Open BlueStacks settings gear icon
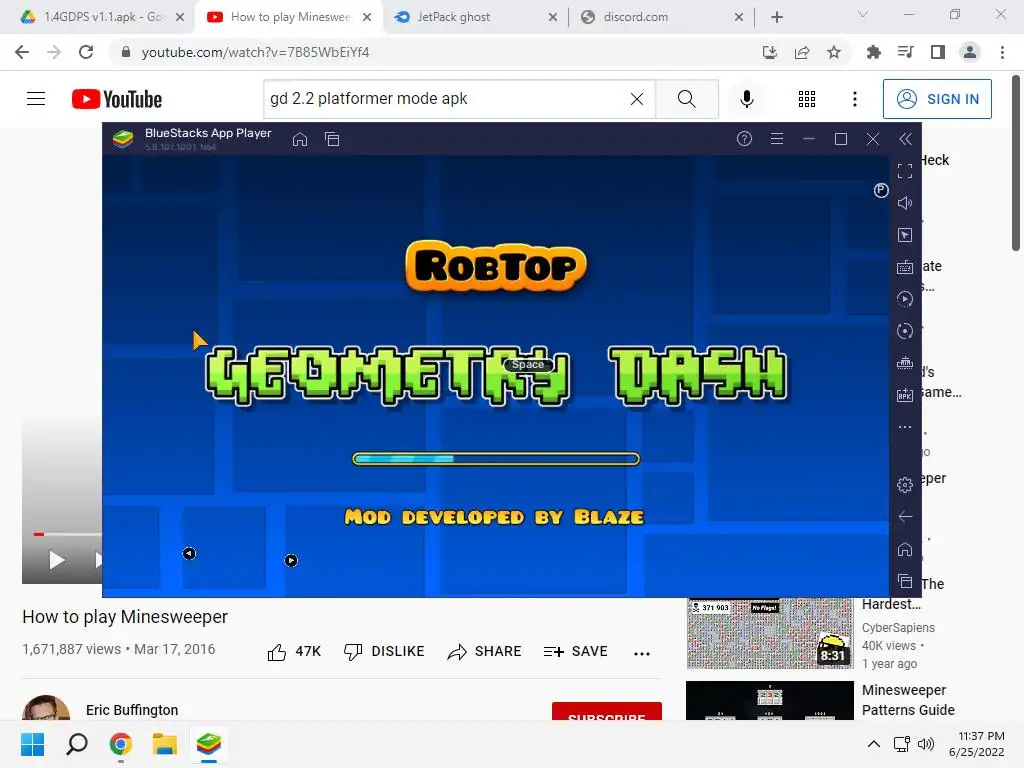 [905, 485]
